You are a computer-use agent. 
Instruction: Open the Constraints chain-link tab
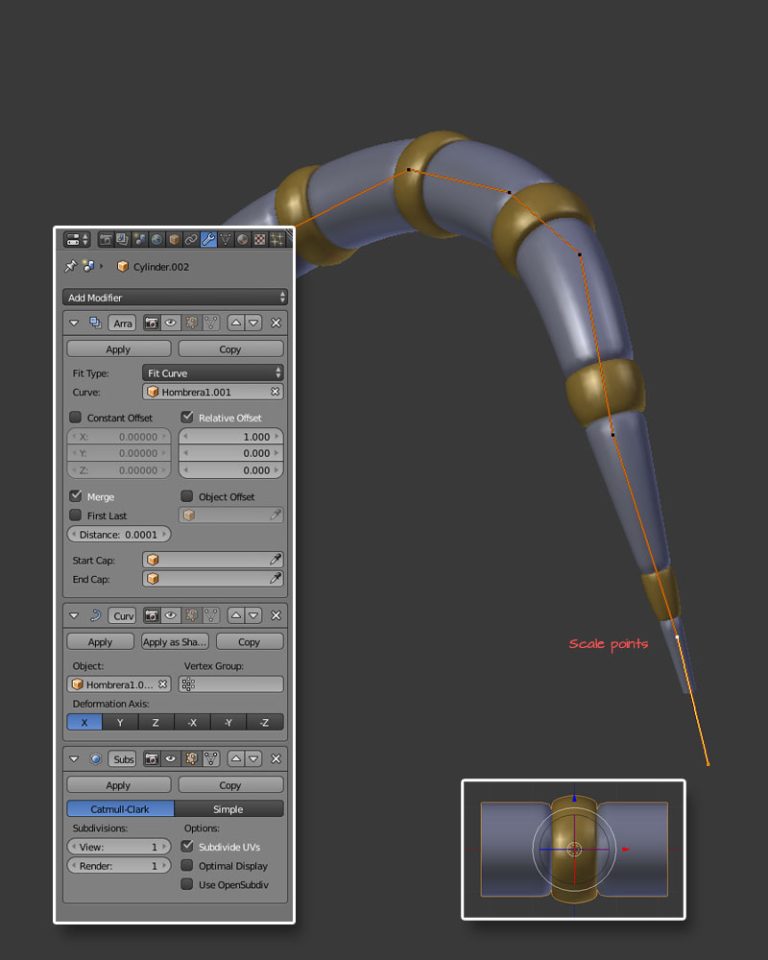(191, 240)
